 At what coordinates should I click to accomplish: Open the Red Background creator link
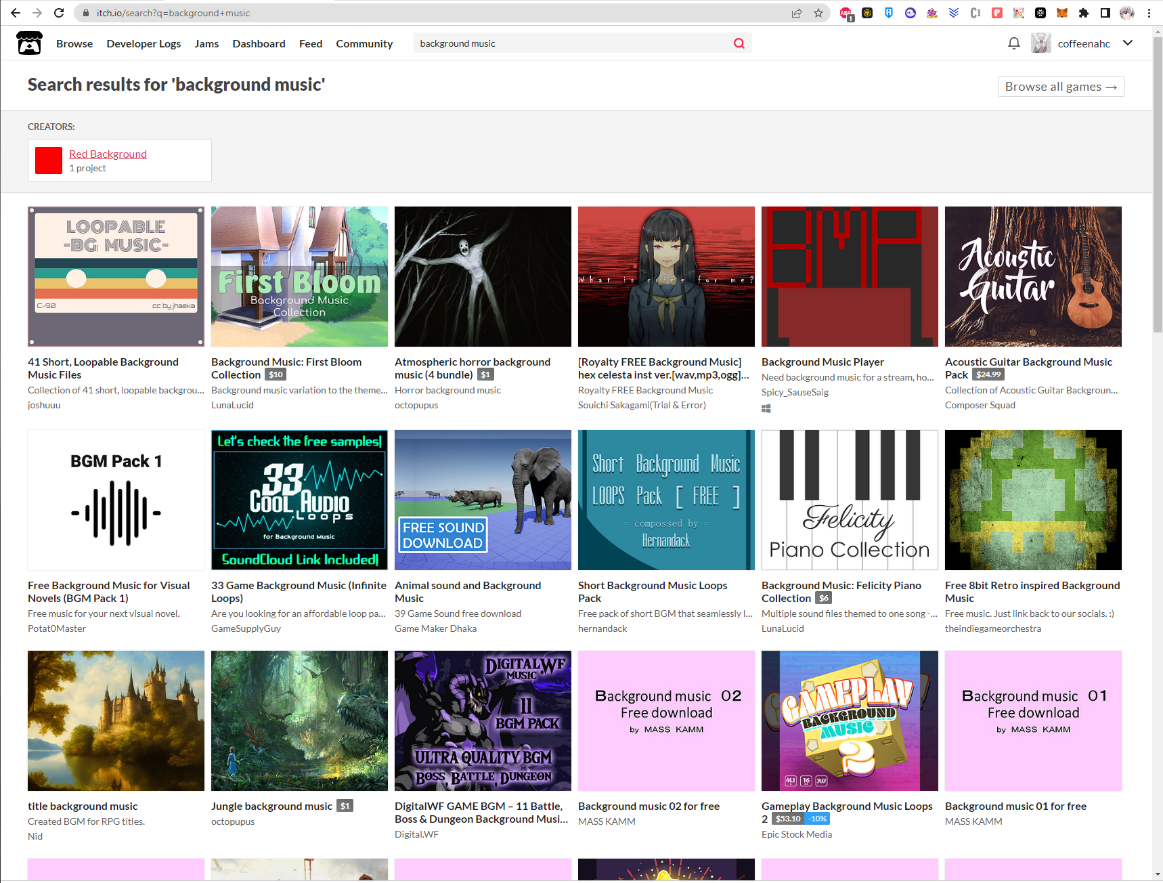[108, 154]
